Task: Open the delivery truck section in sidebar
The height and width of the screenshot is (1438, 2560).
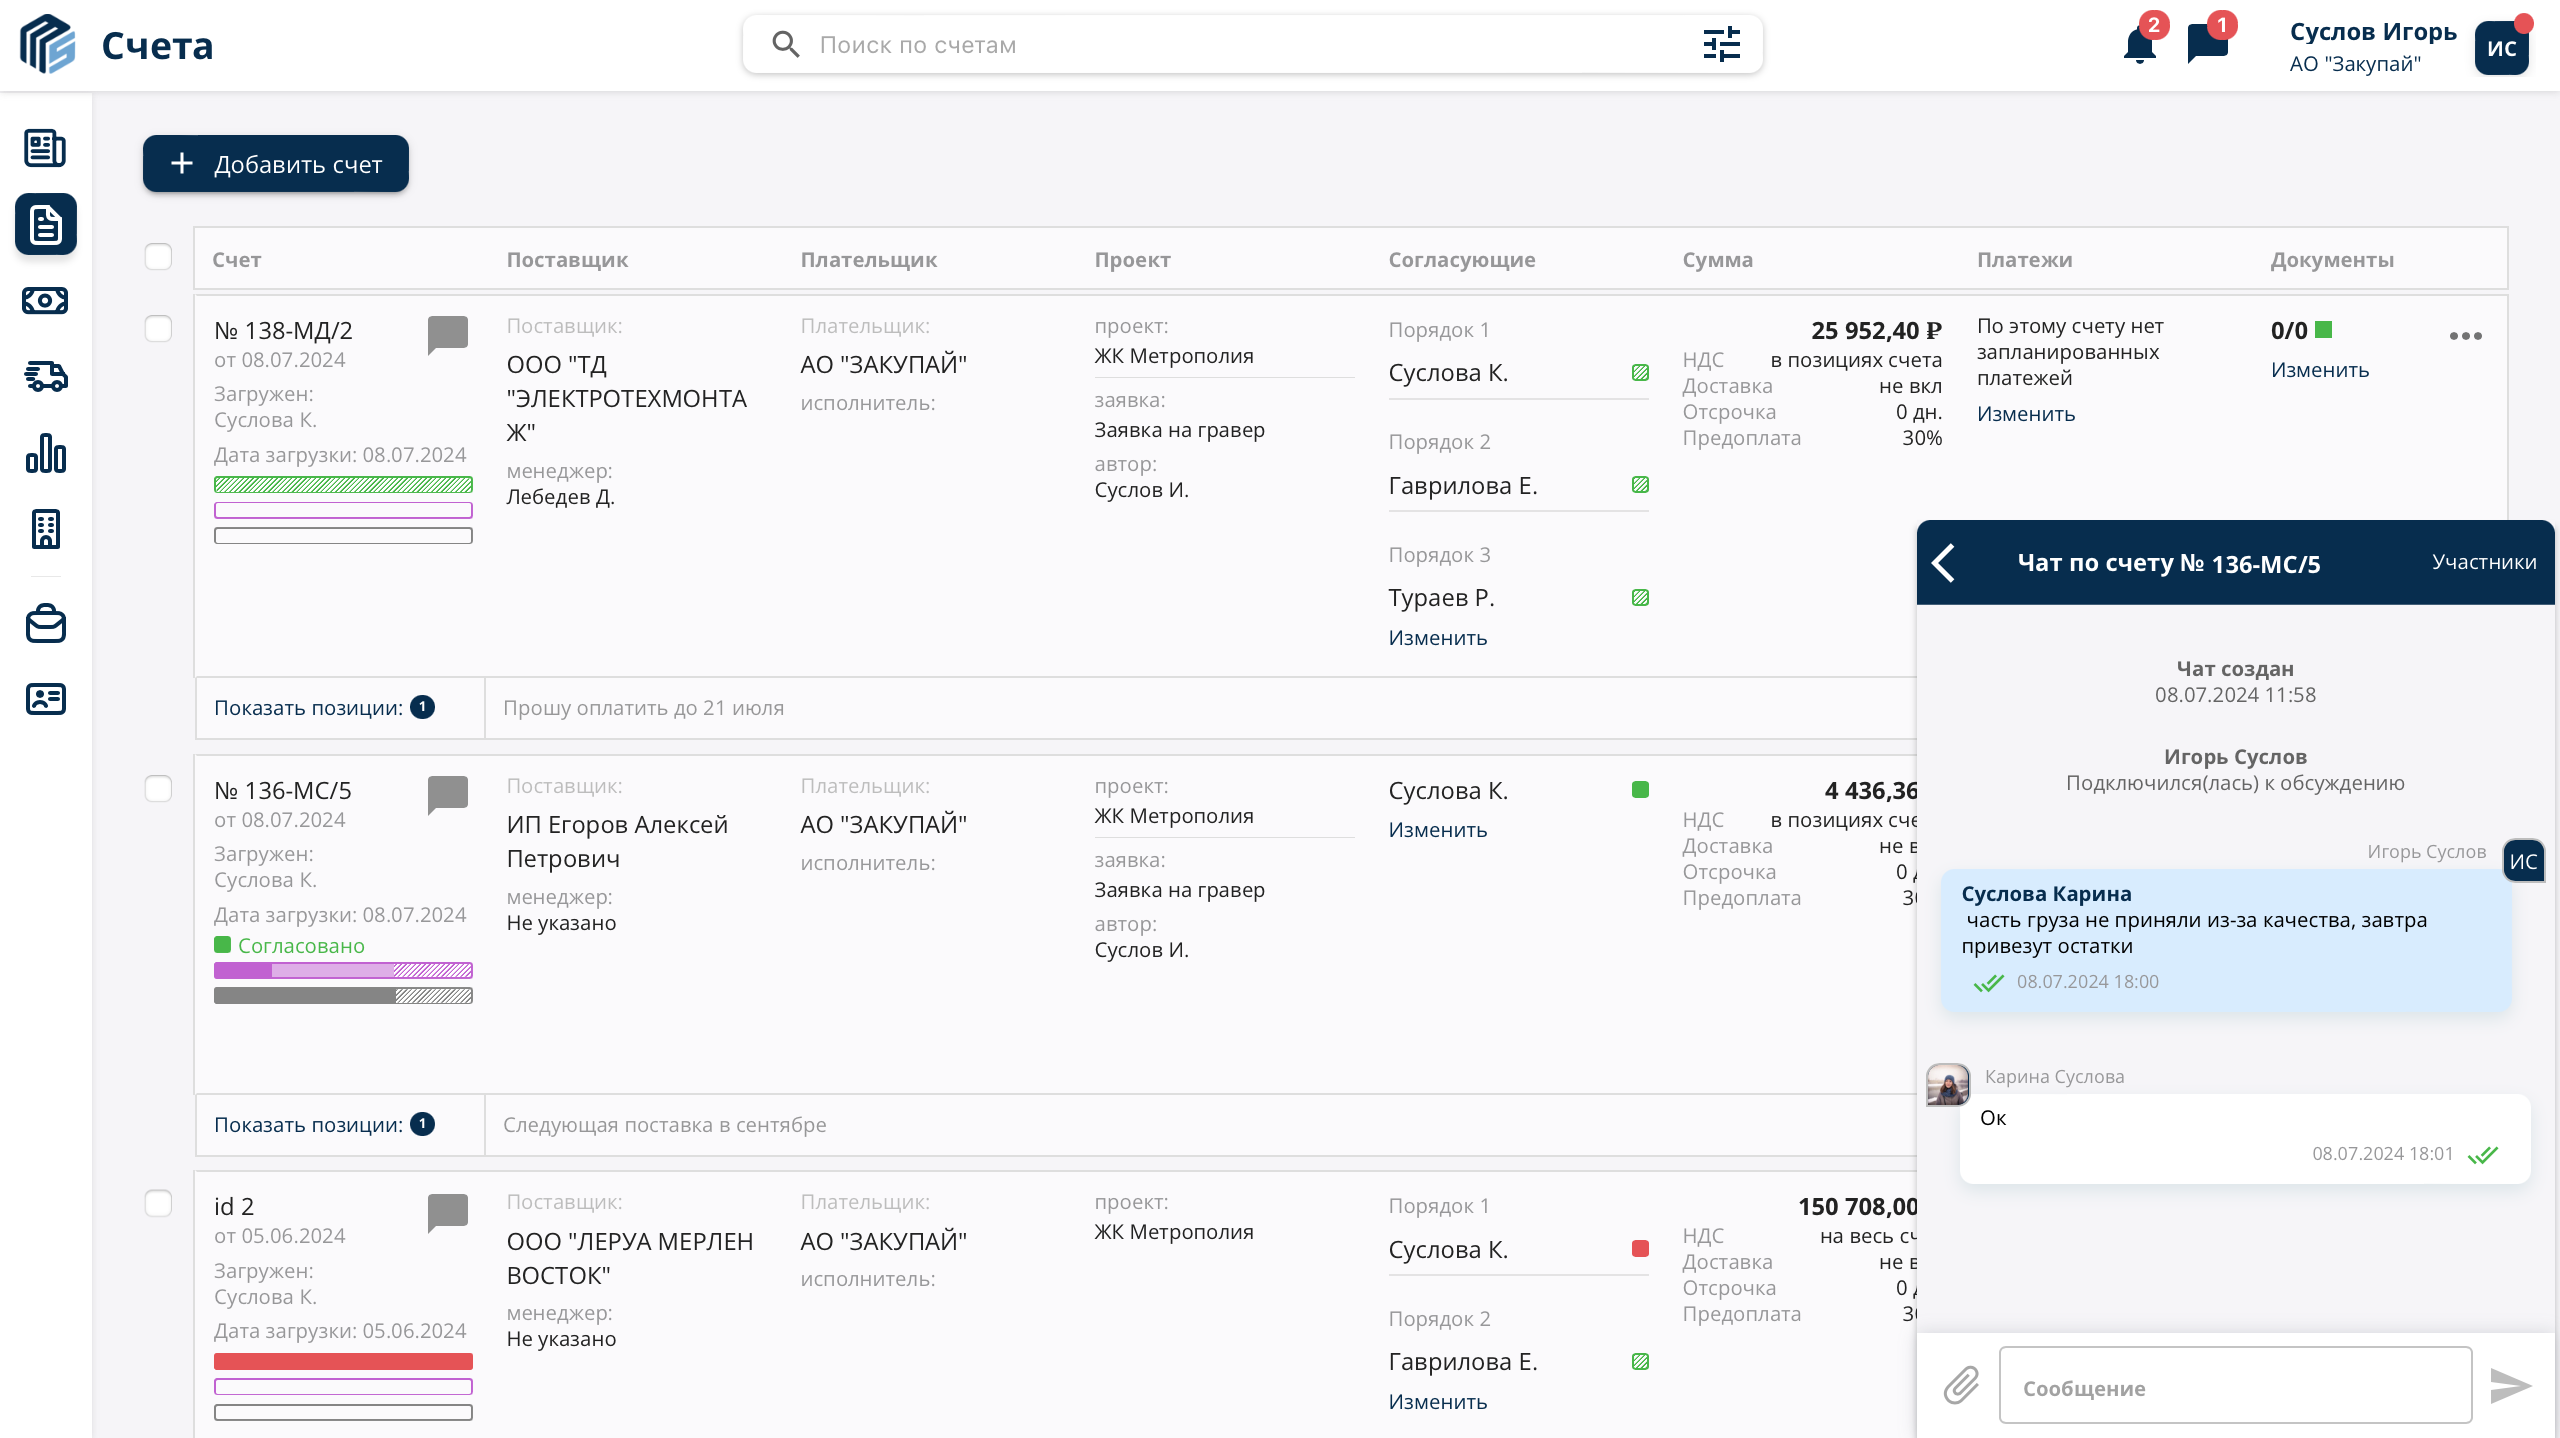Action: (x=45, y=376)
